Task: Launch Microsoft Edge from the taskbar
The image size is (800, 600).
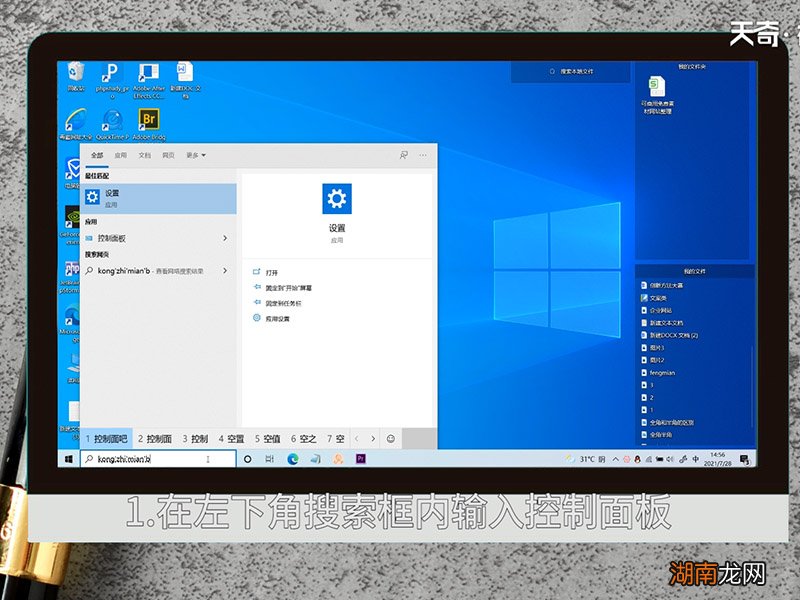Action: point(293,459)
